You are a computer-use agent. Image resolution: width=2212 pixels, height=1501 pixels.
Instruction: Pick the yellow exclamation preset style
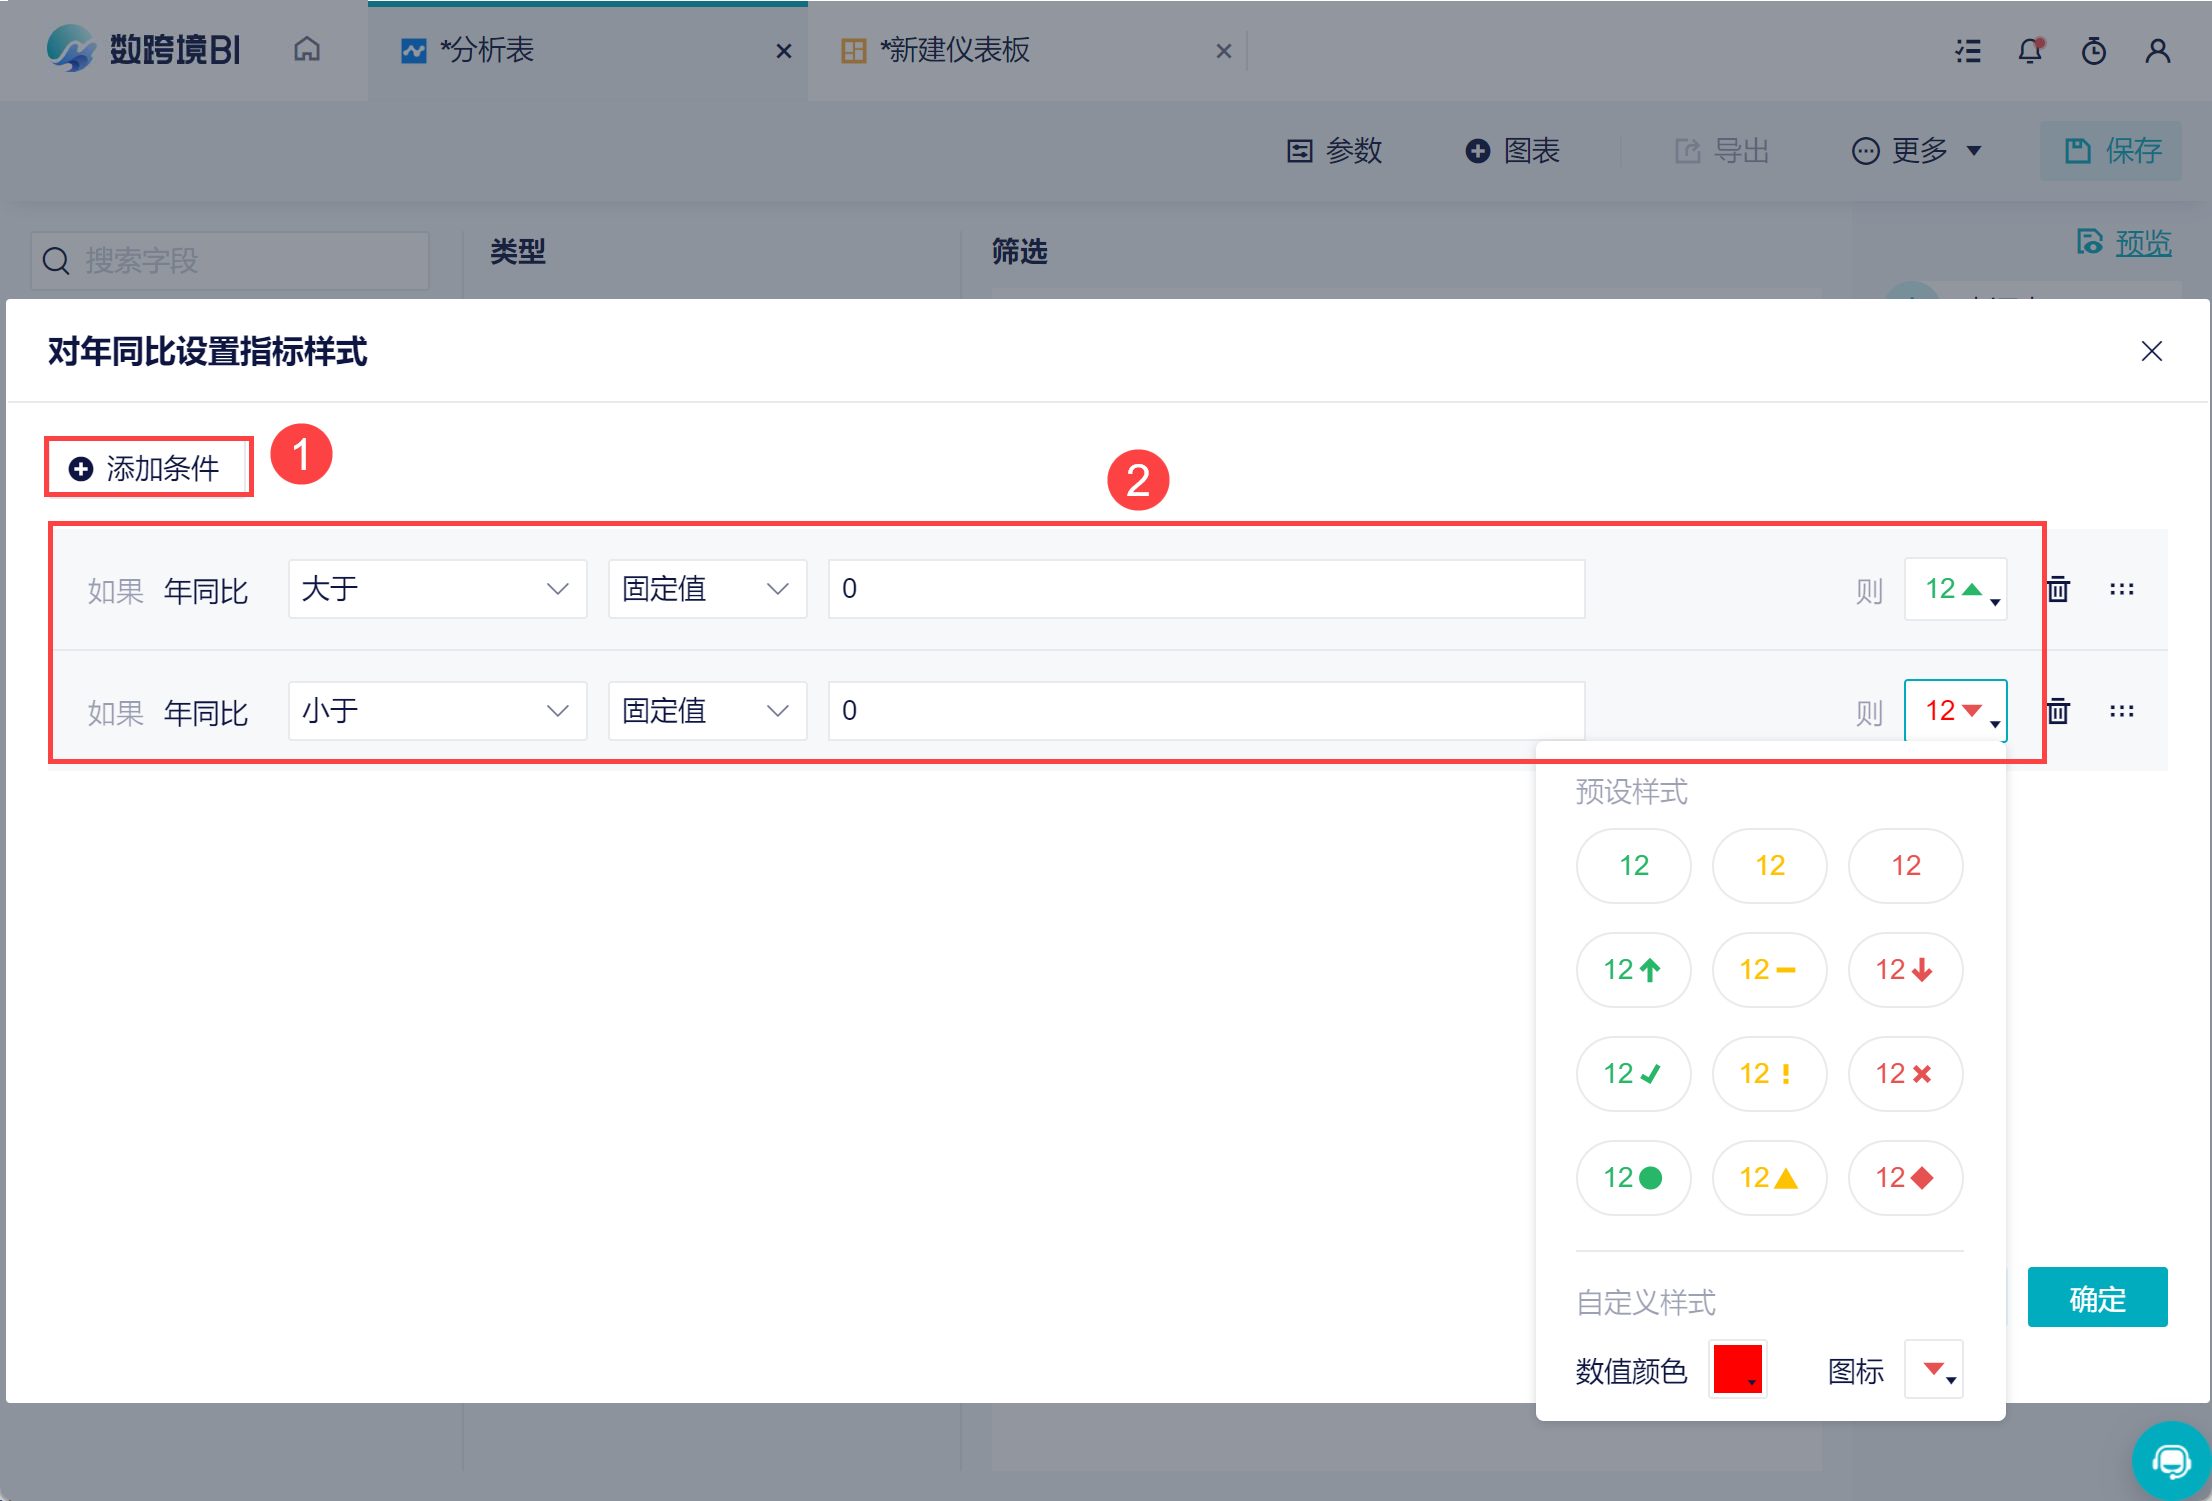(1770, 1074)
